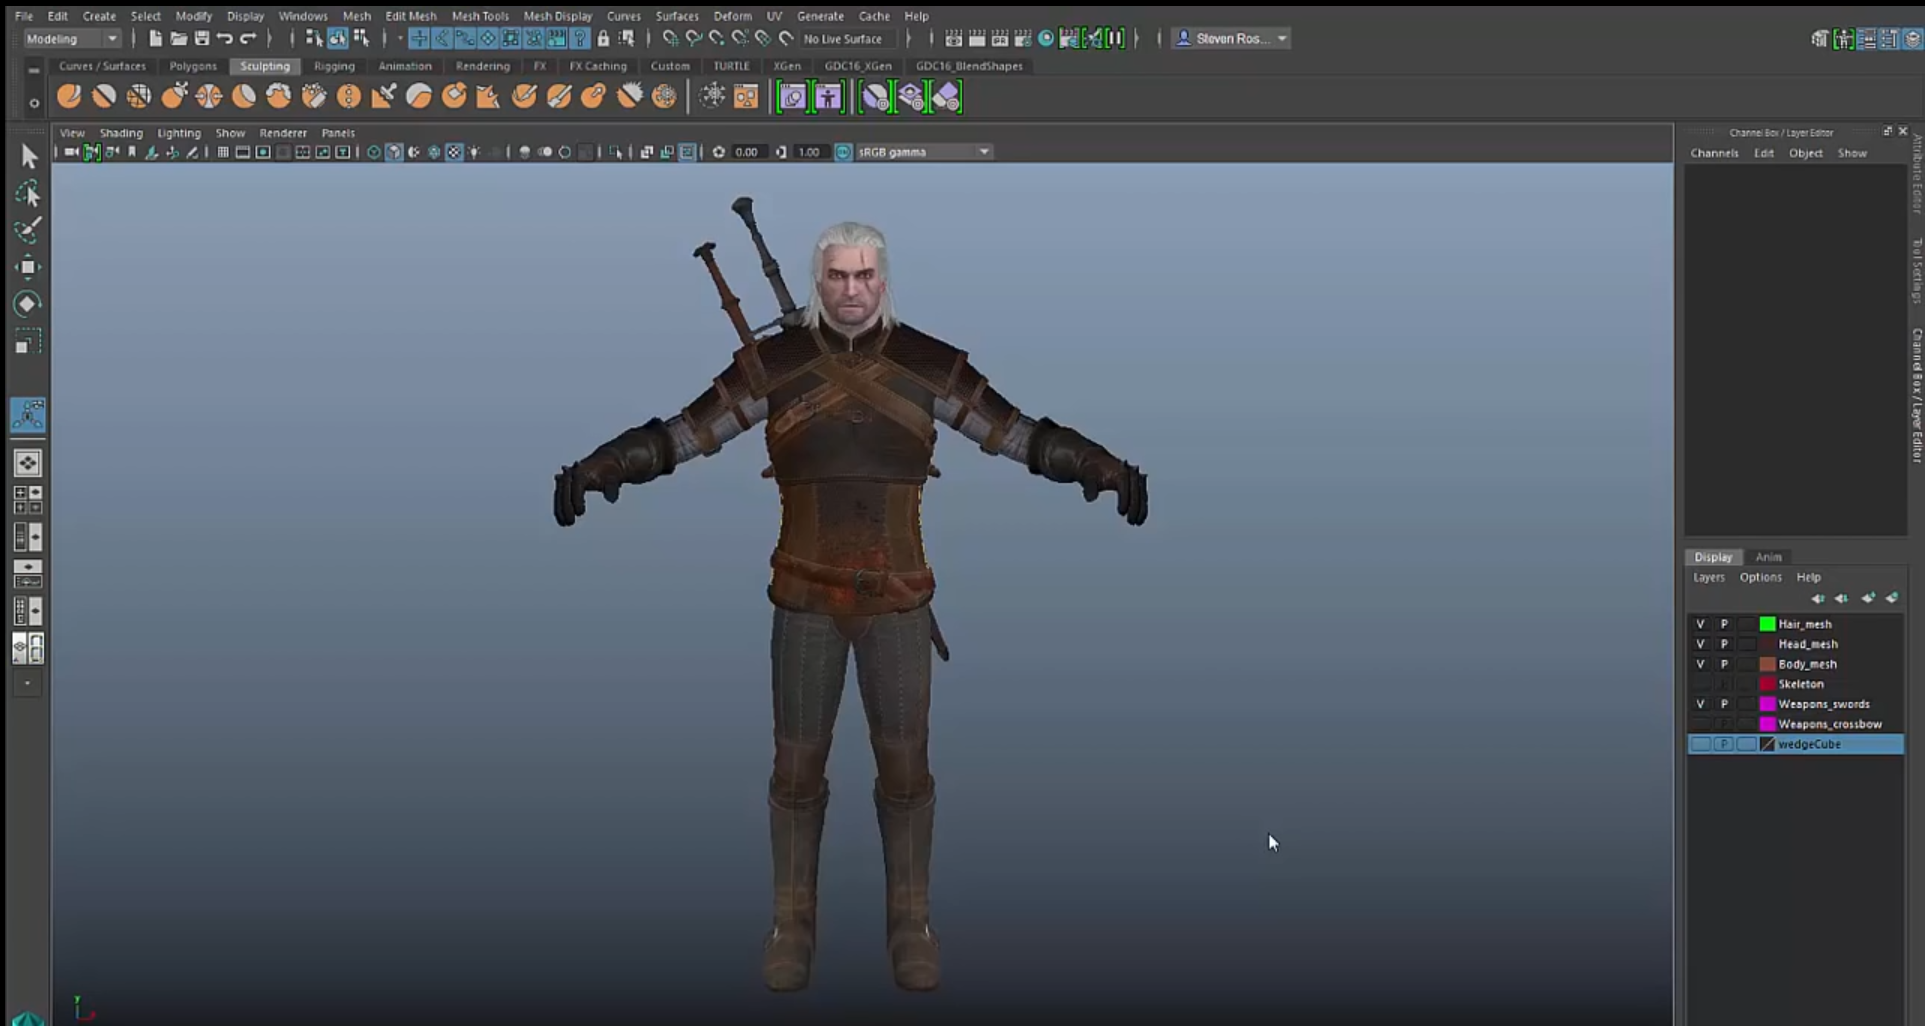The width and height of the screenshot is (1925, 1026).
Task: Open the Deform menu
Action: point(732,16)
